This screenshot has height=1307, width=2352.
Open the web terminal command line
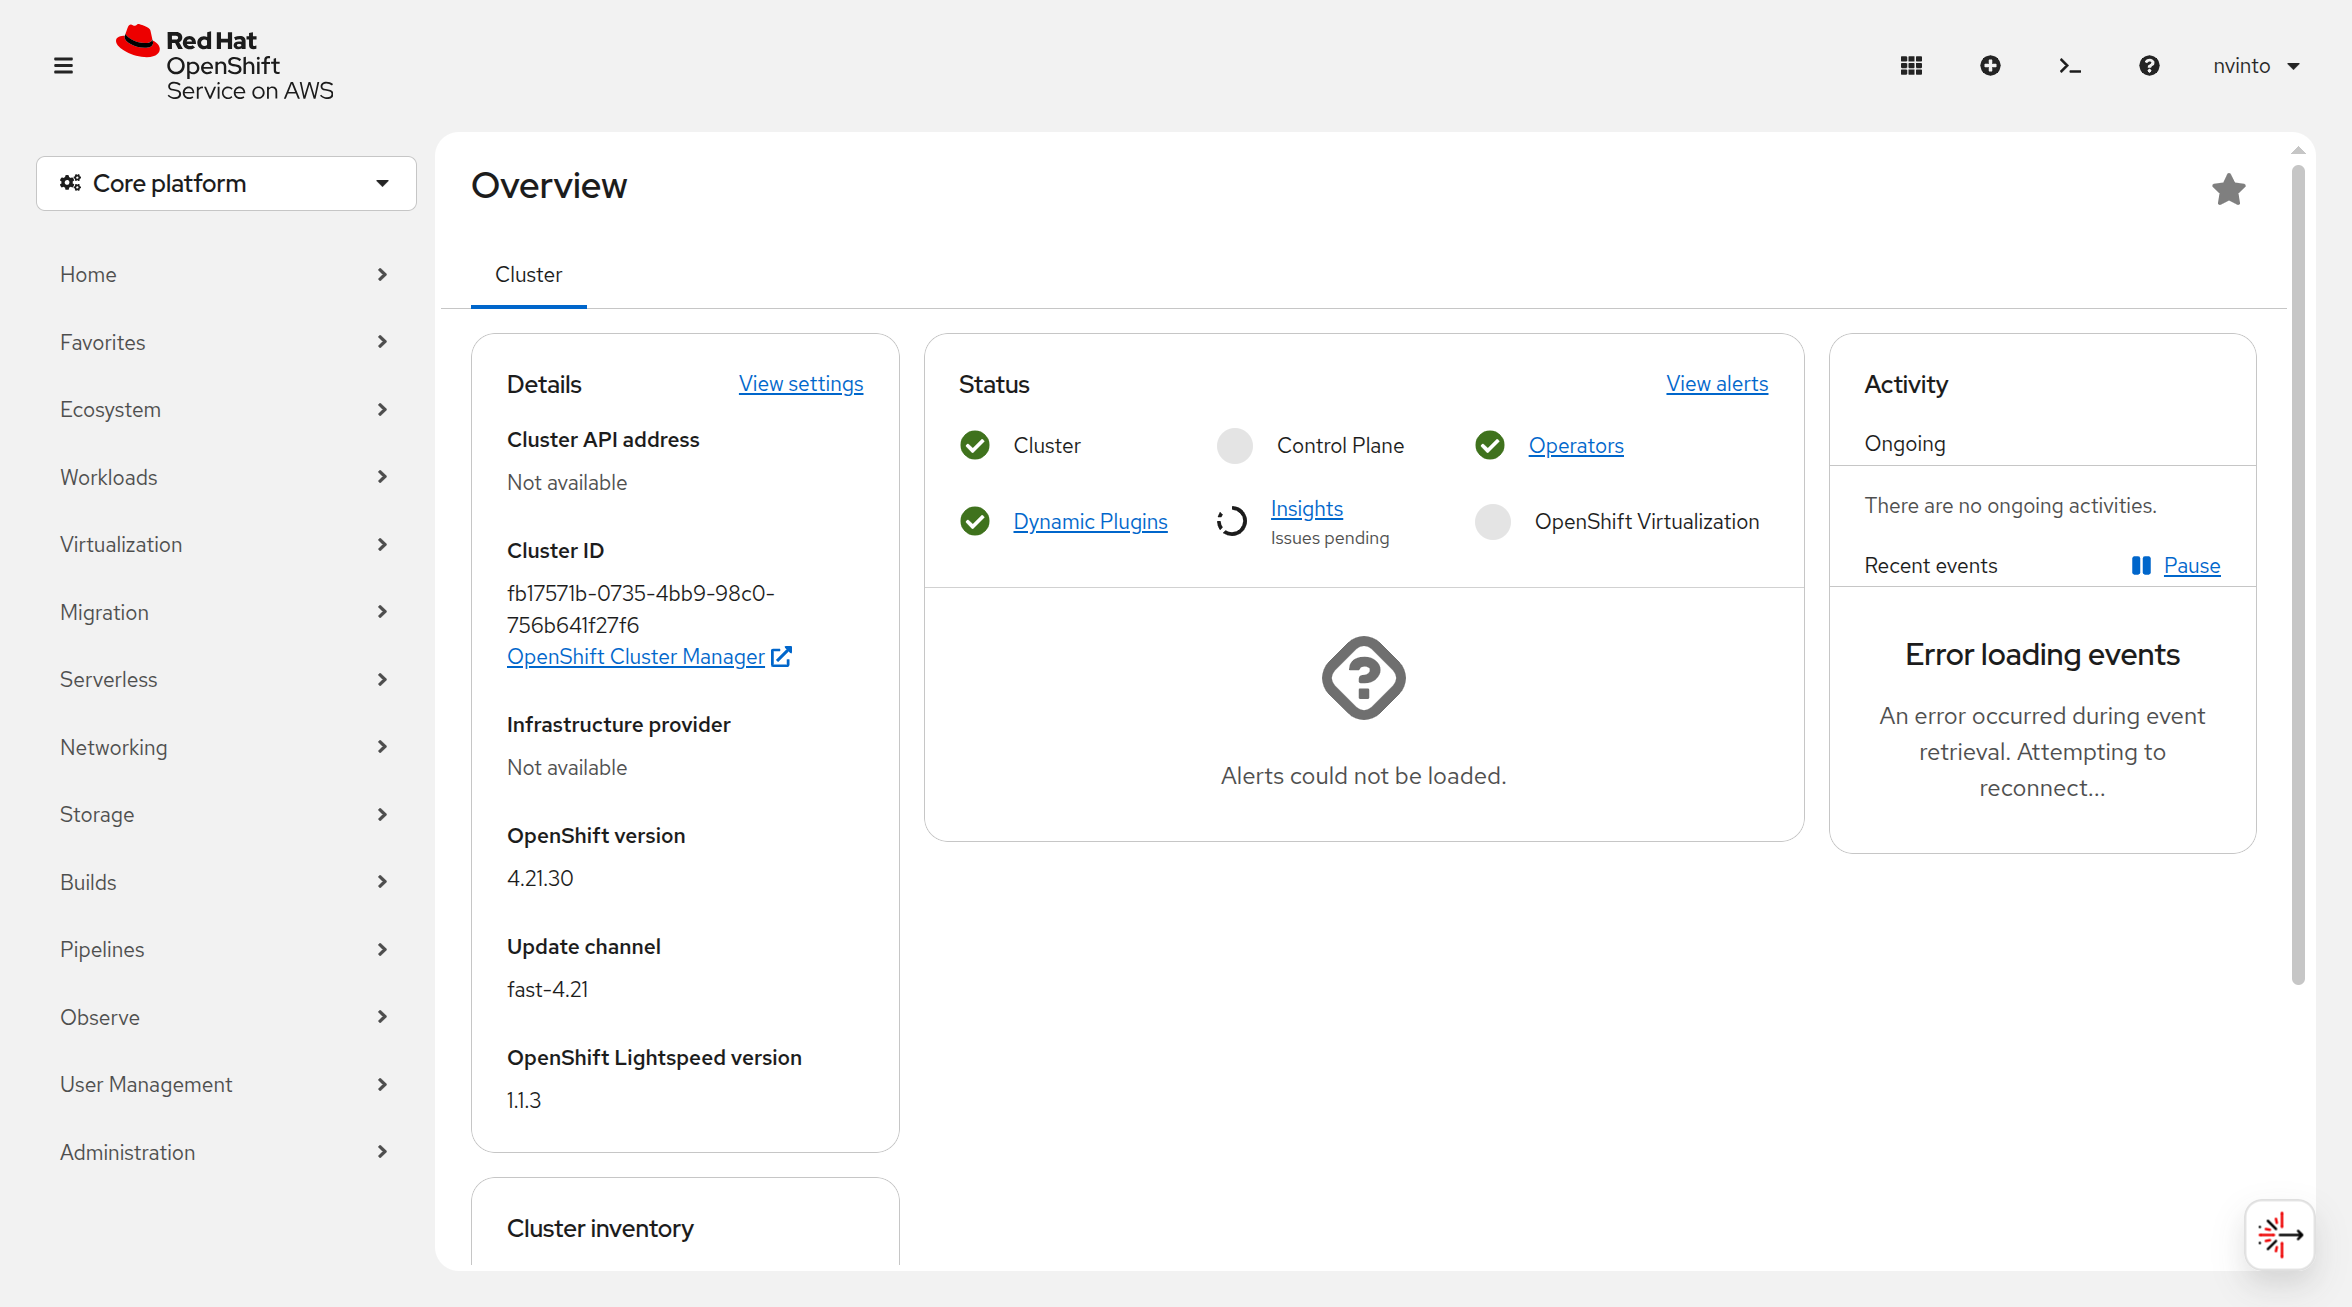(2070, 66)
